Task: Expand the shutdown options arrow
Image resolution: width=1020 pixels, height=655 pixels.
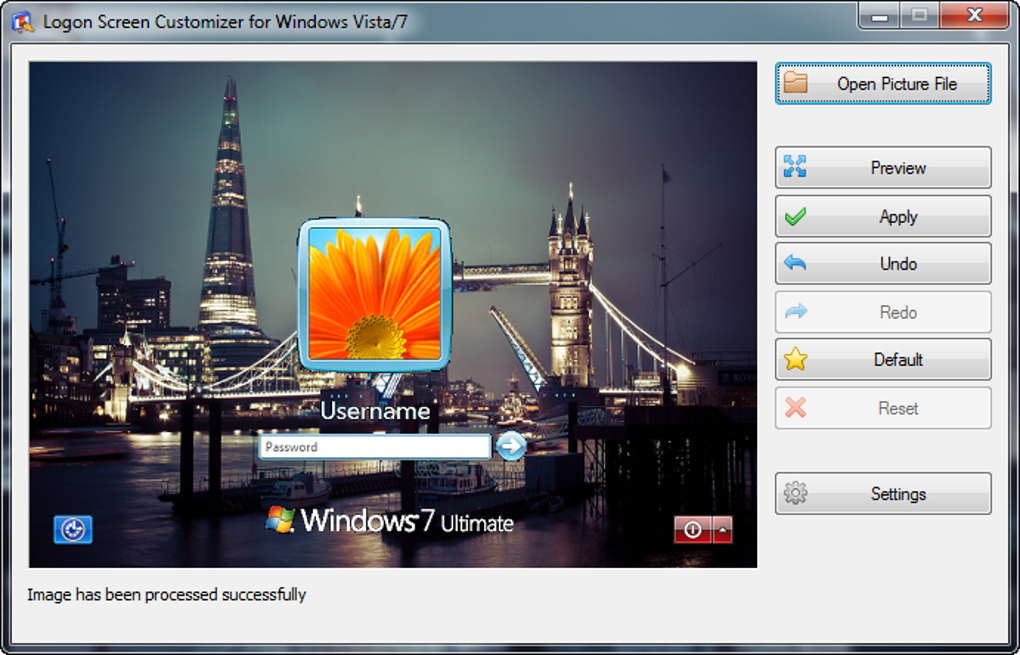Action: tap(723, 530)
